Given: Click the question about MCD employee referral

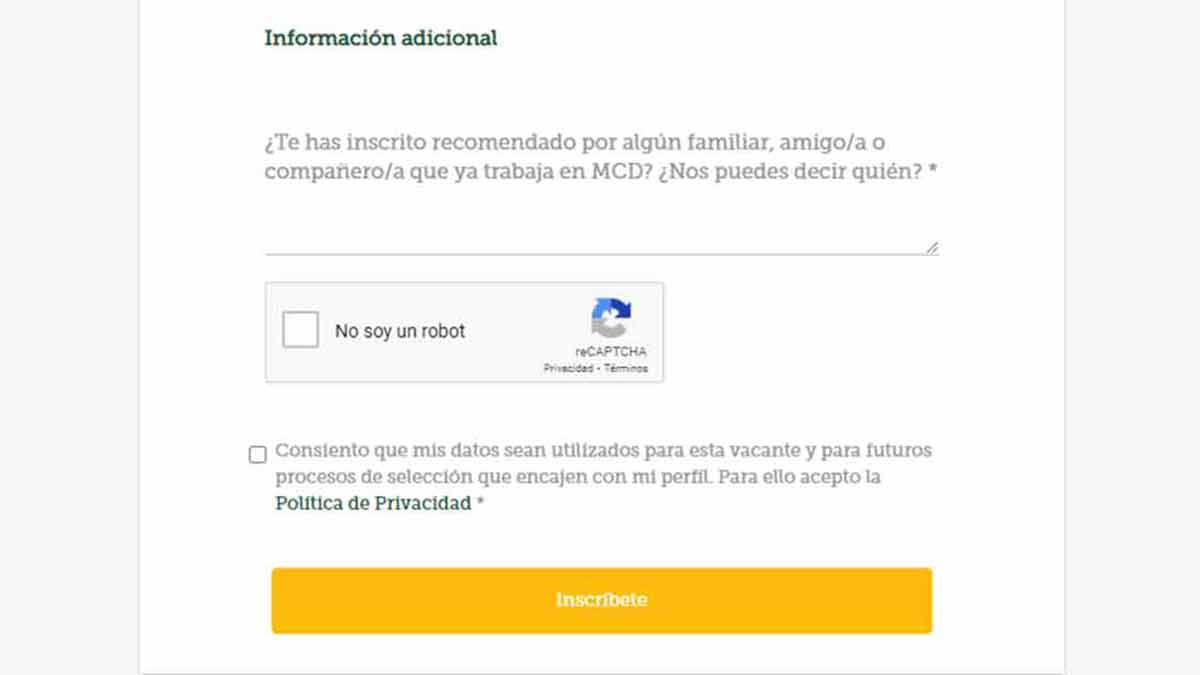Looking at the screenshot, I should pyautogui.click(x=600, y=155).
